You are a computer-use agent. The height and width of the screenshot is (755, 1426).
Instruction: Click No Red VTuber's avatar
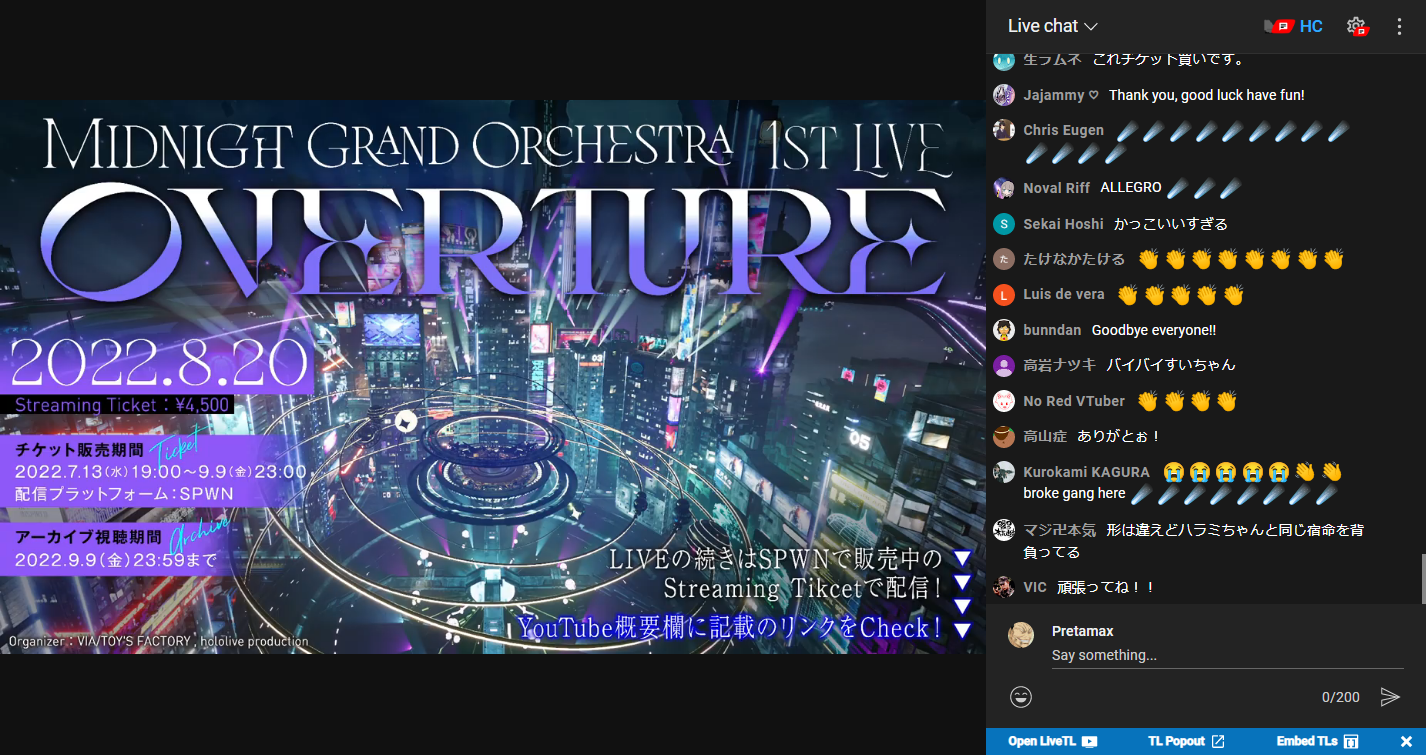point(1004,401)
